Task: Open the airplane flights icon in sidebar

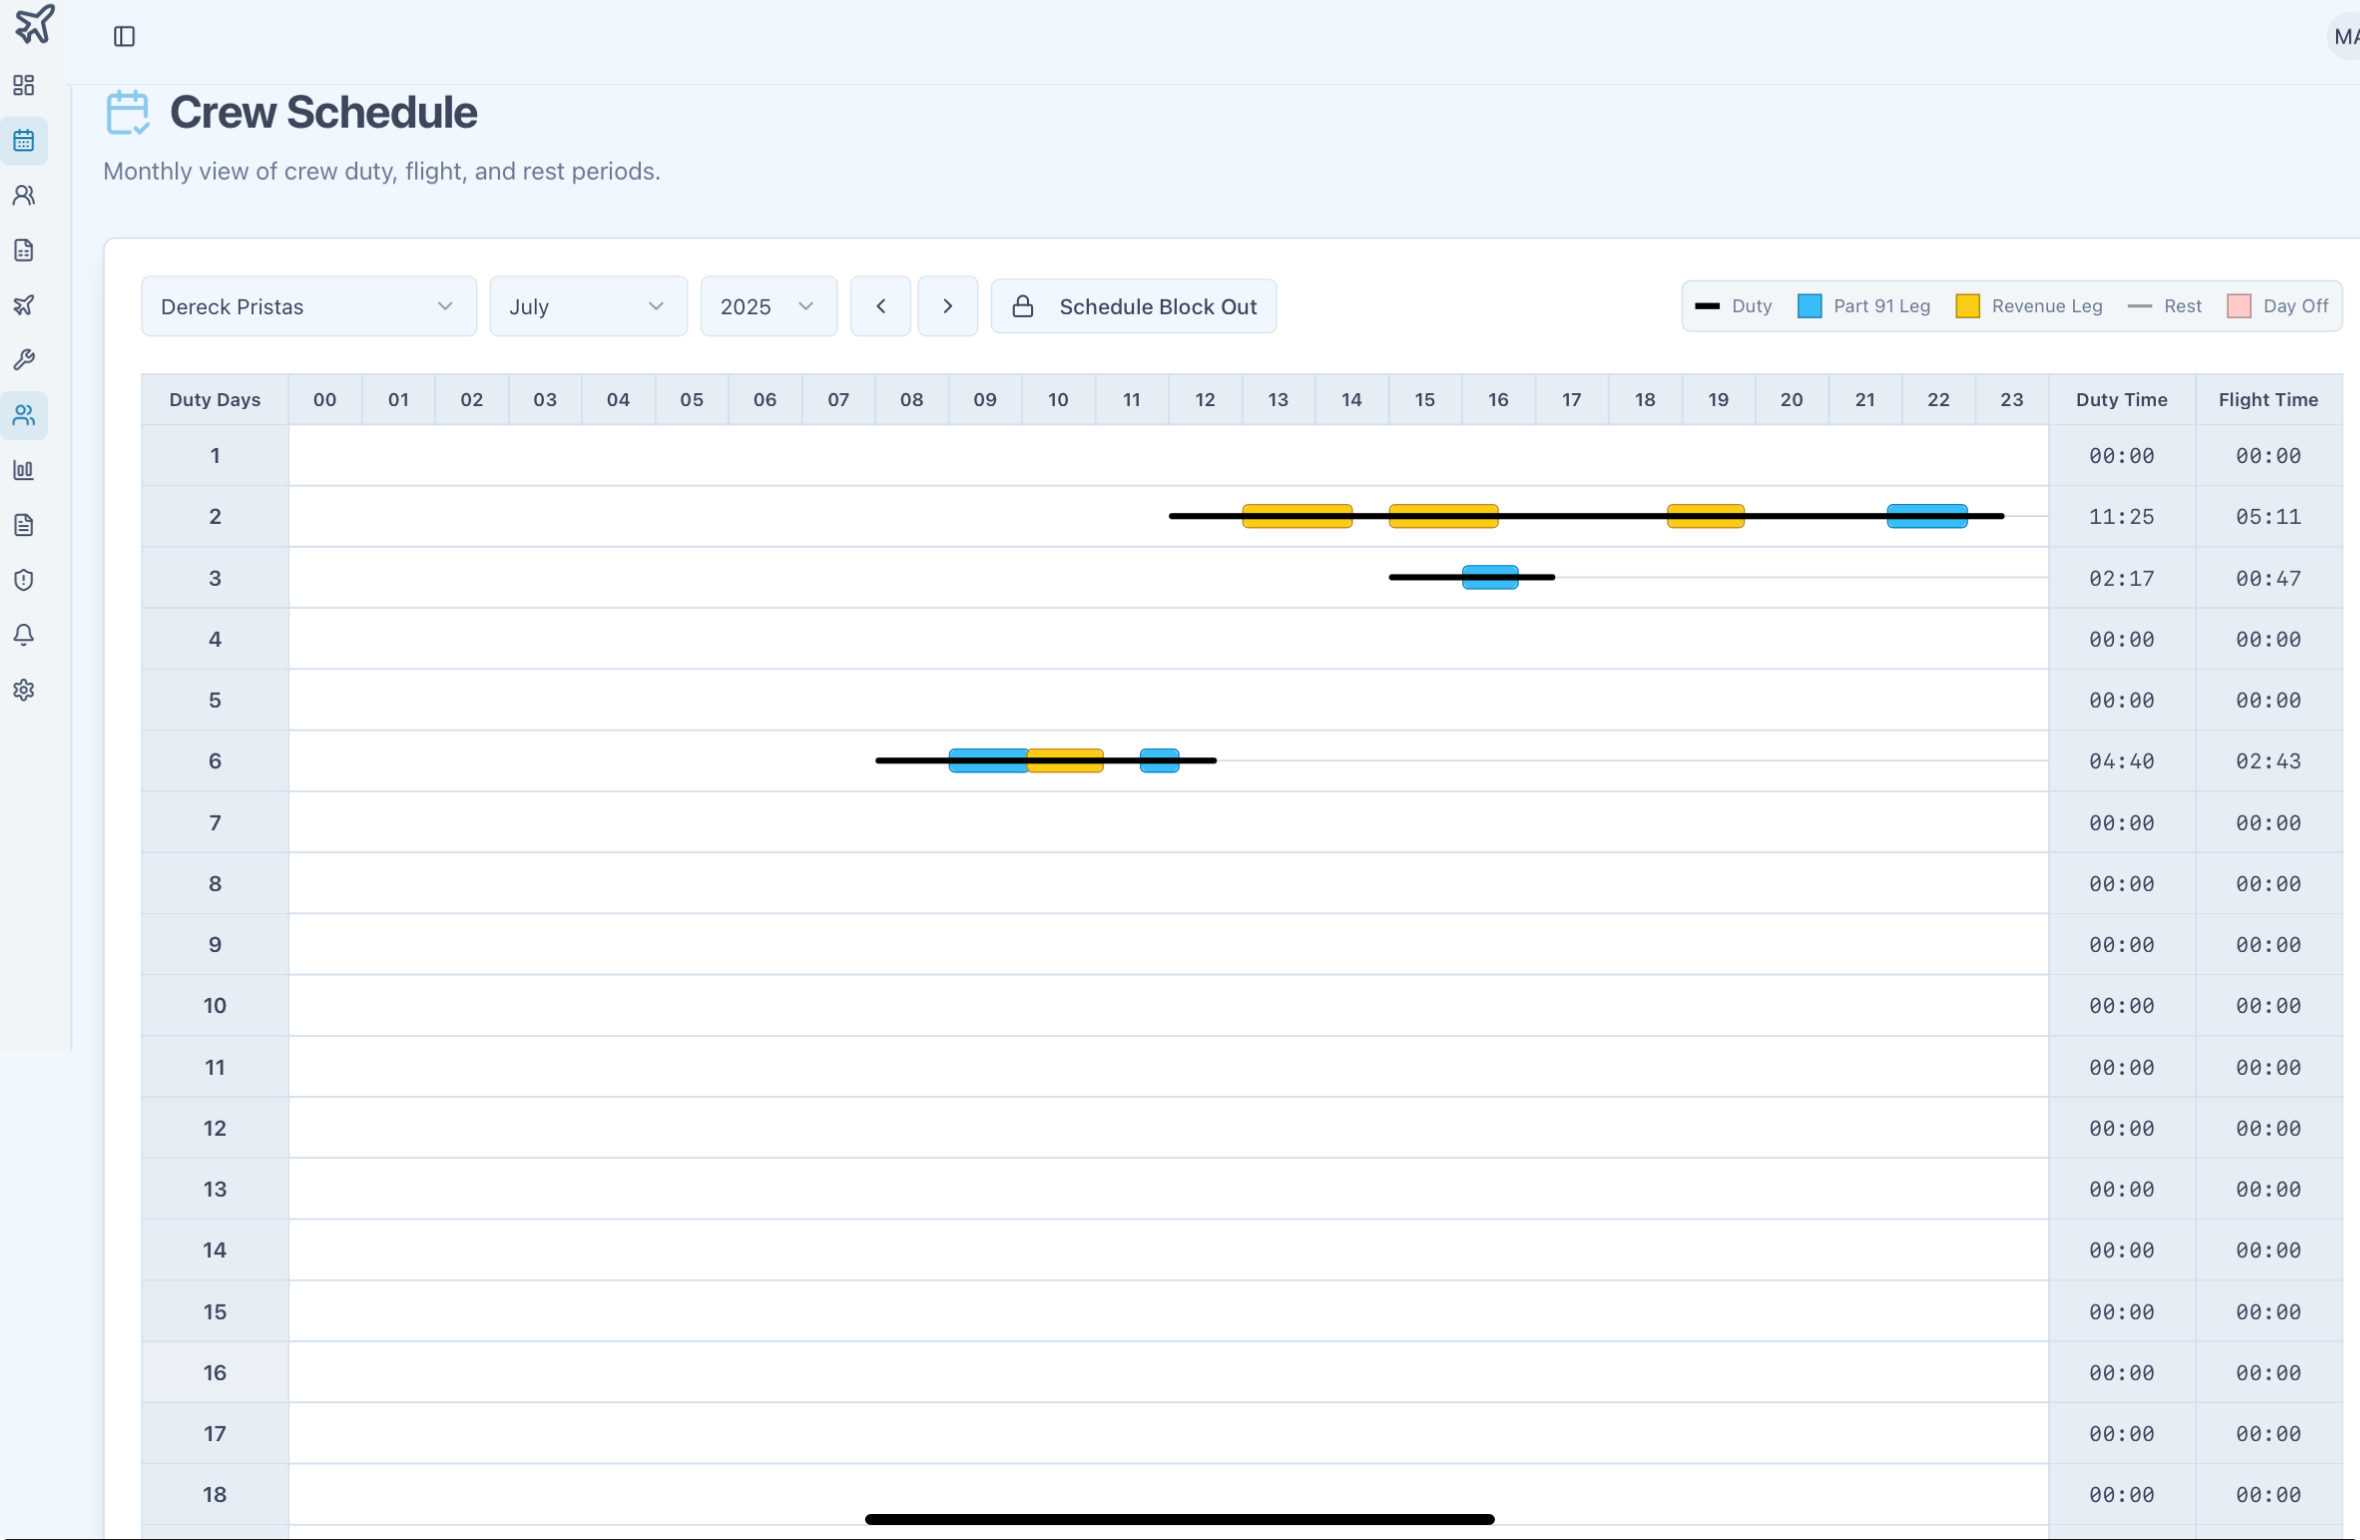Action: pos(24,305)
